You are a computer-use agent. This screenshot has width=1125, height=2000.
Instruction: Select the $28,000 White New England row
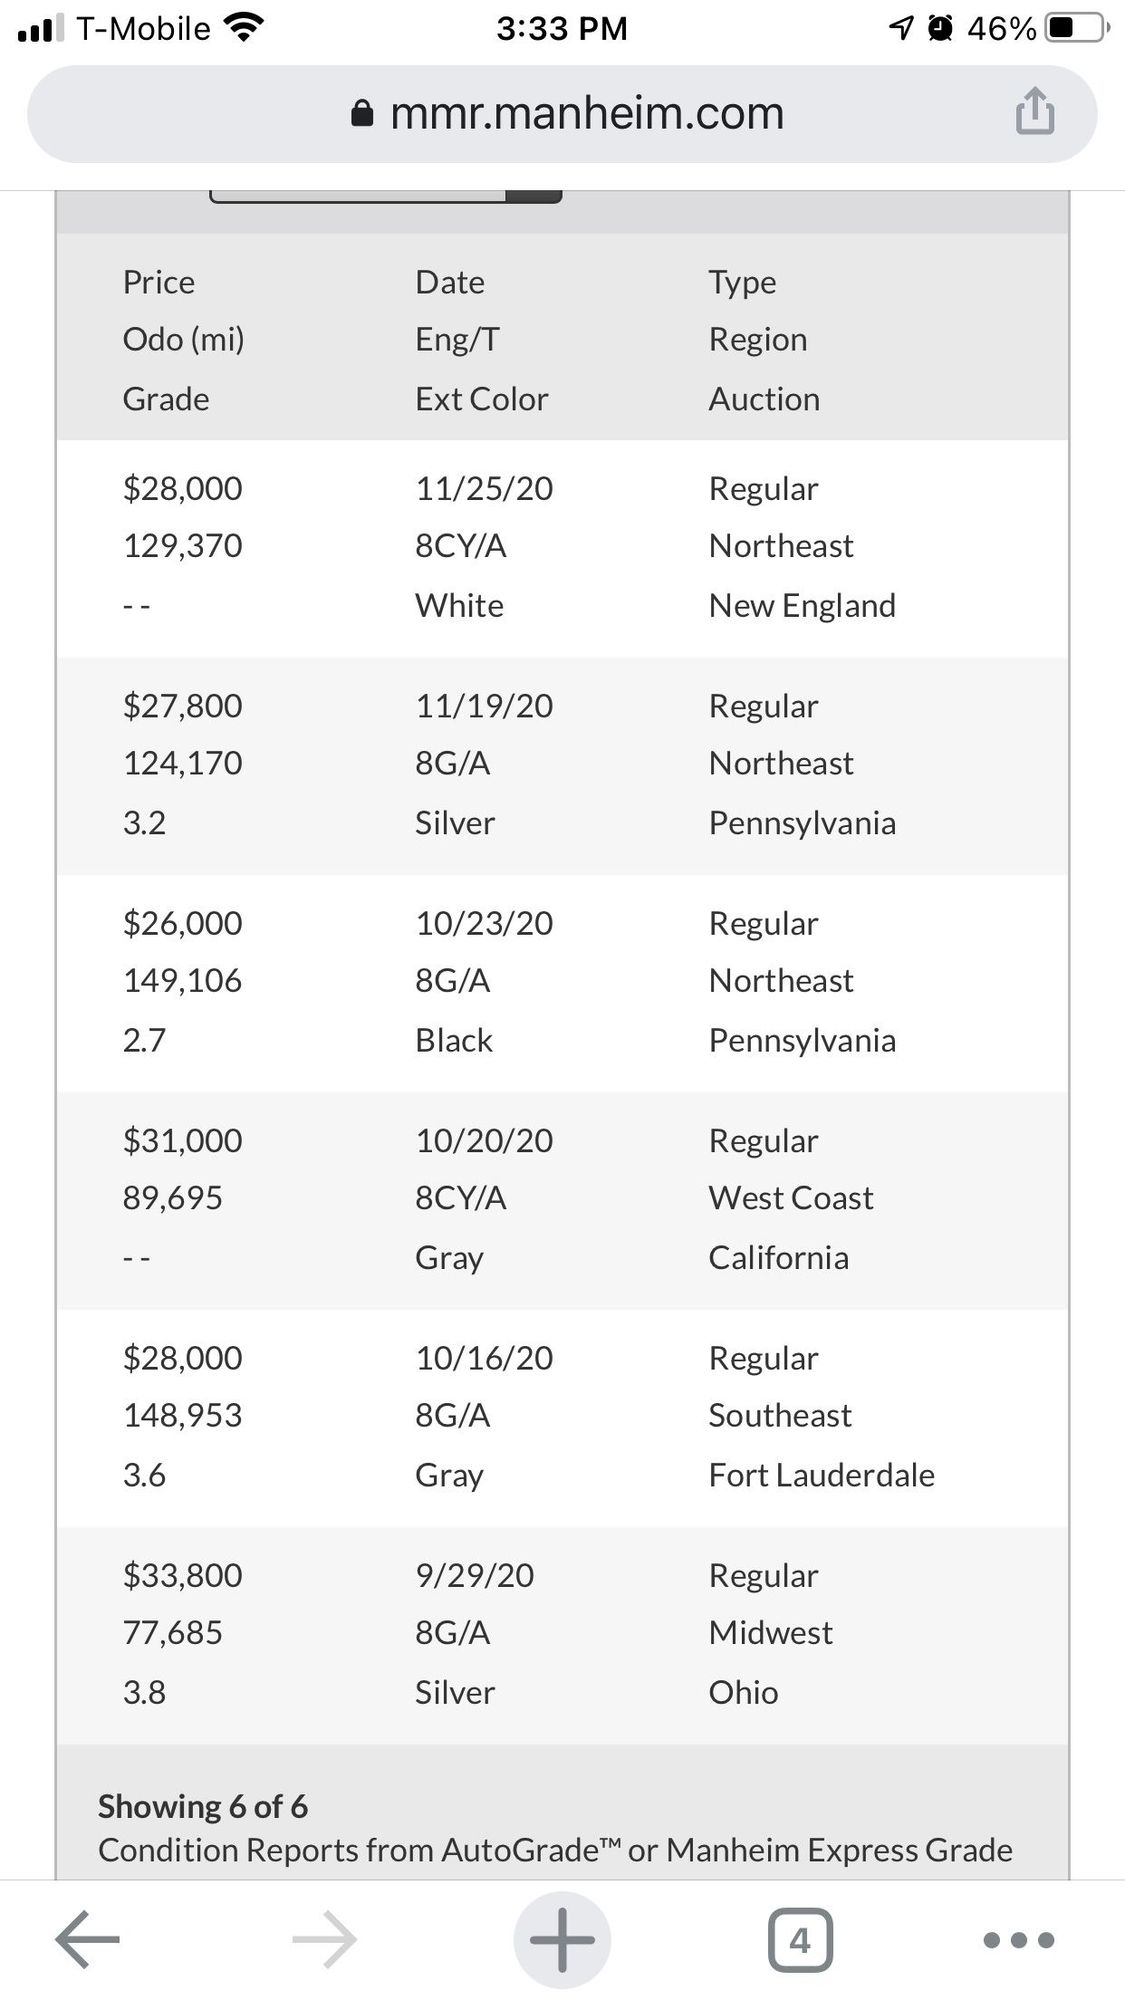click(562, 547)
